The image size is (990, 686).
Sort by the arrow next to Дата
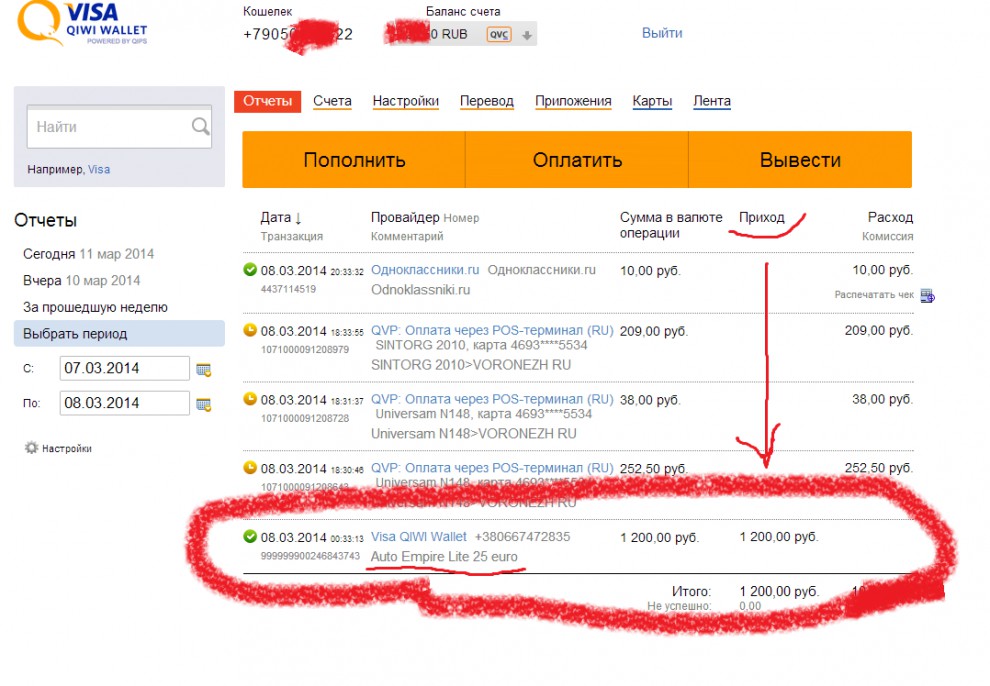click(298, 218)
